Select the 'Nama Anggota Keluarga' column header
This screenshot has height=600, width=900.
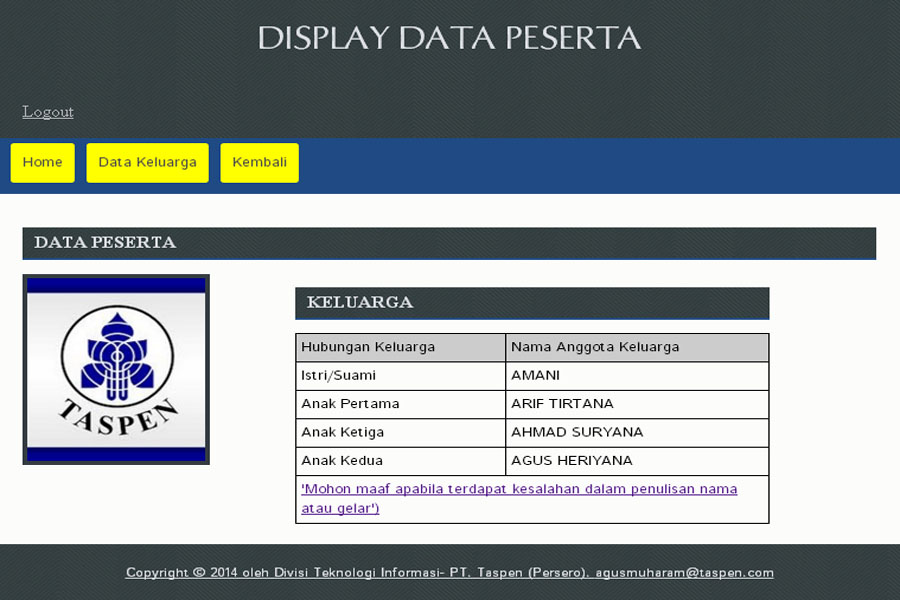(637, 347)
